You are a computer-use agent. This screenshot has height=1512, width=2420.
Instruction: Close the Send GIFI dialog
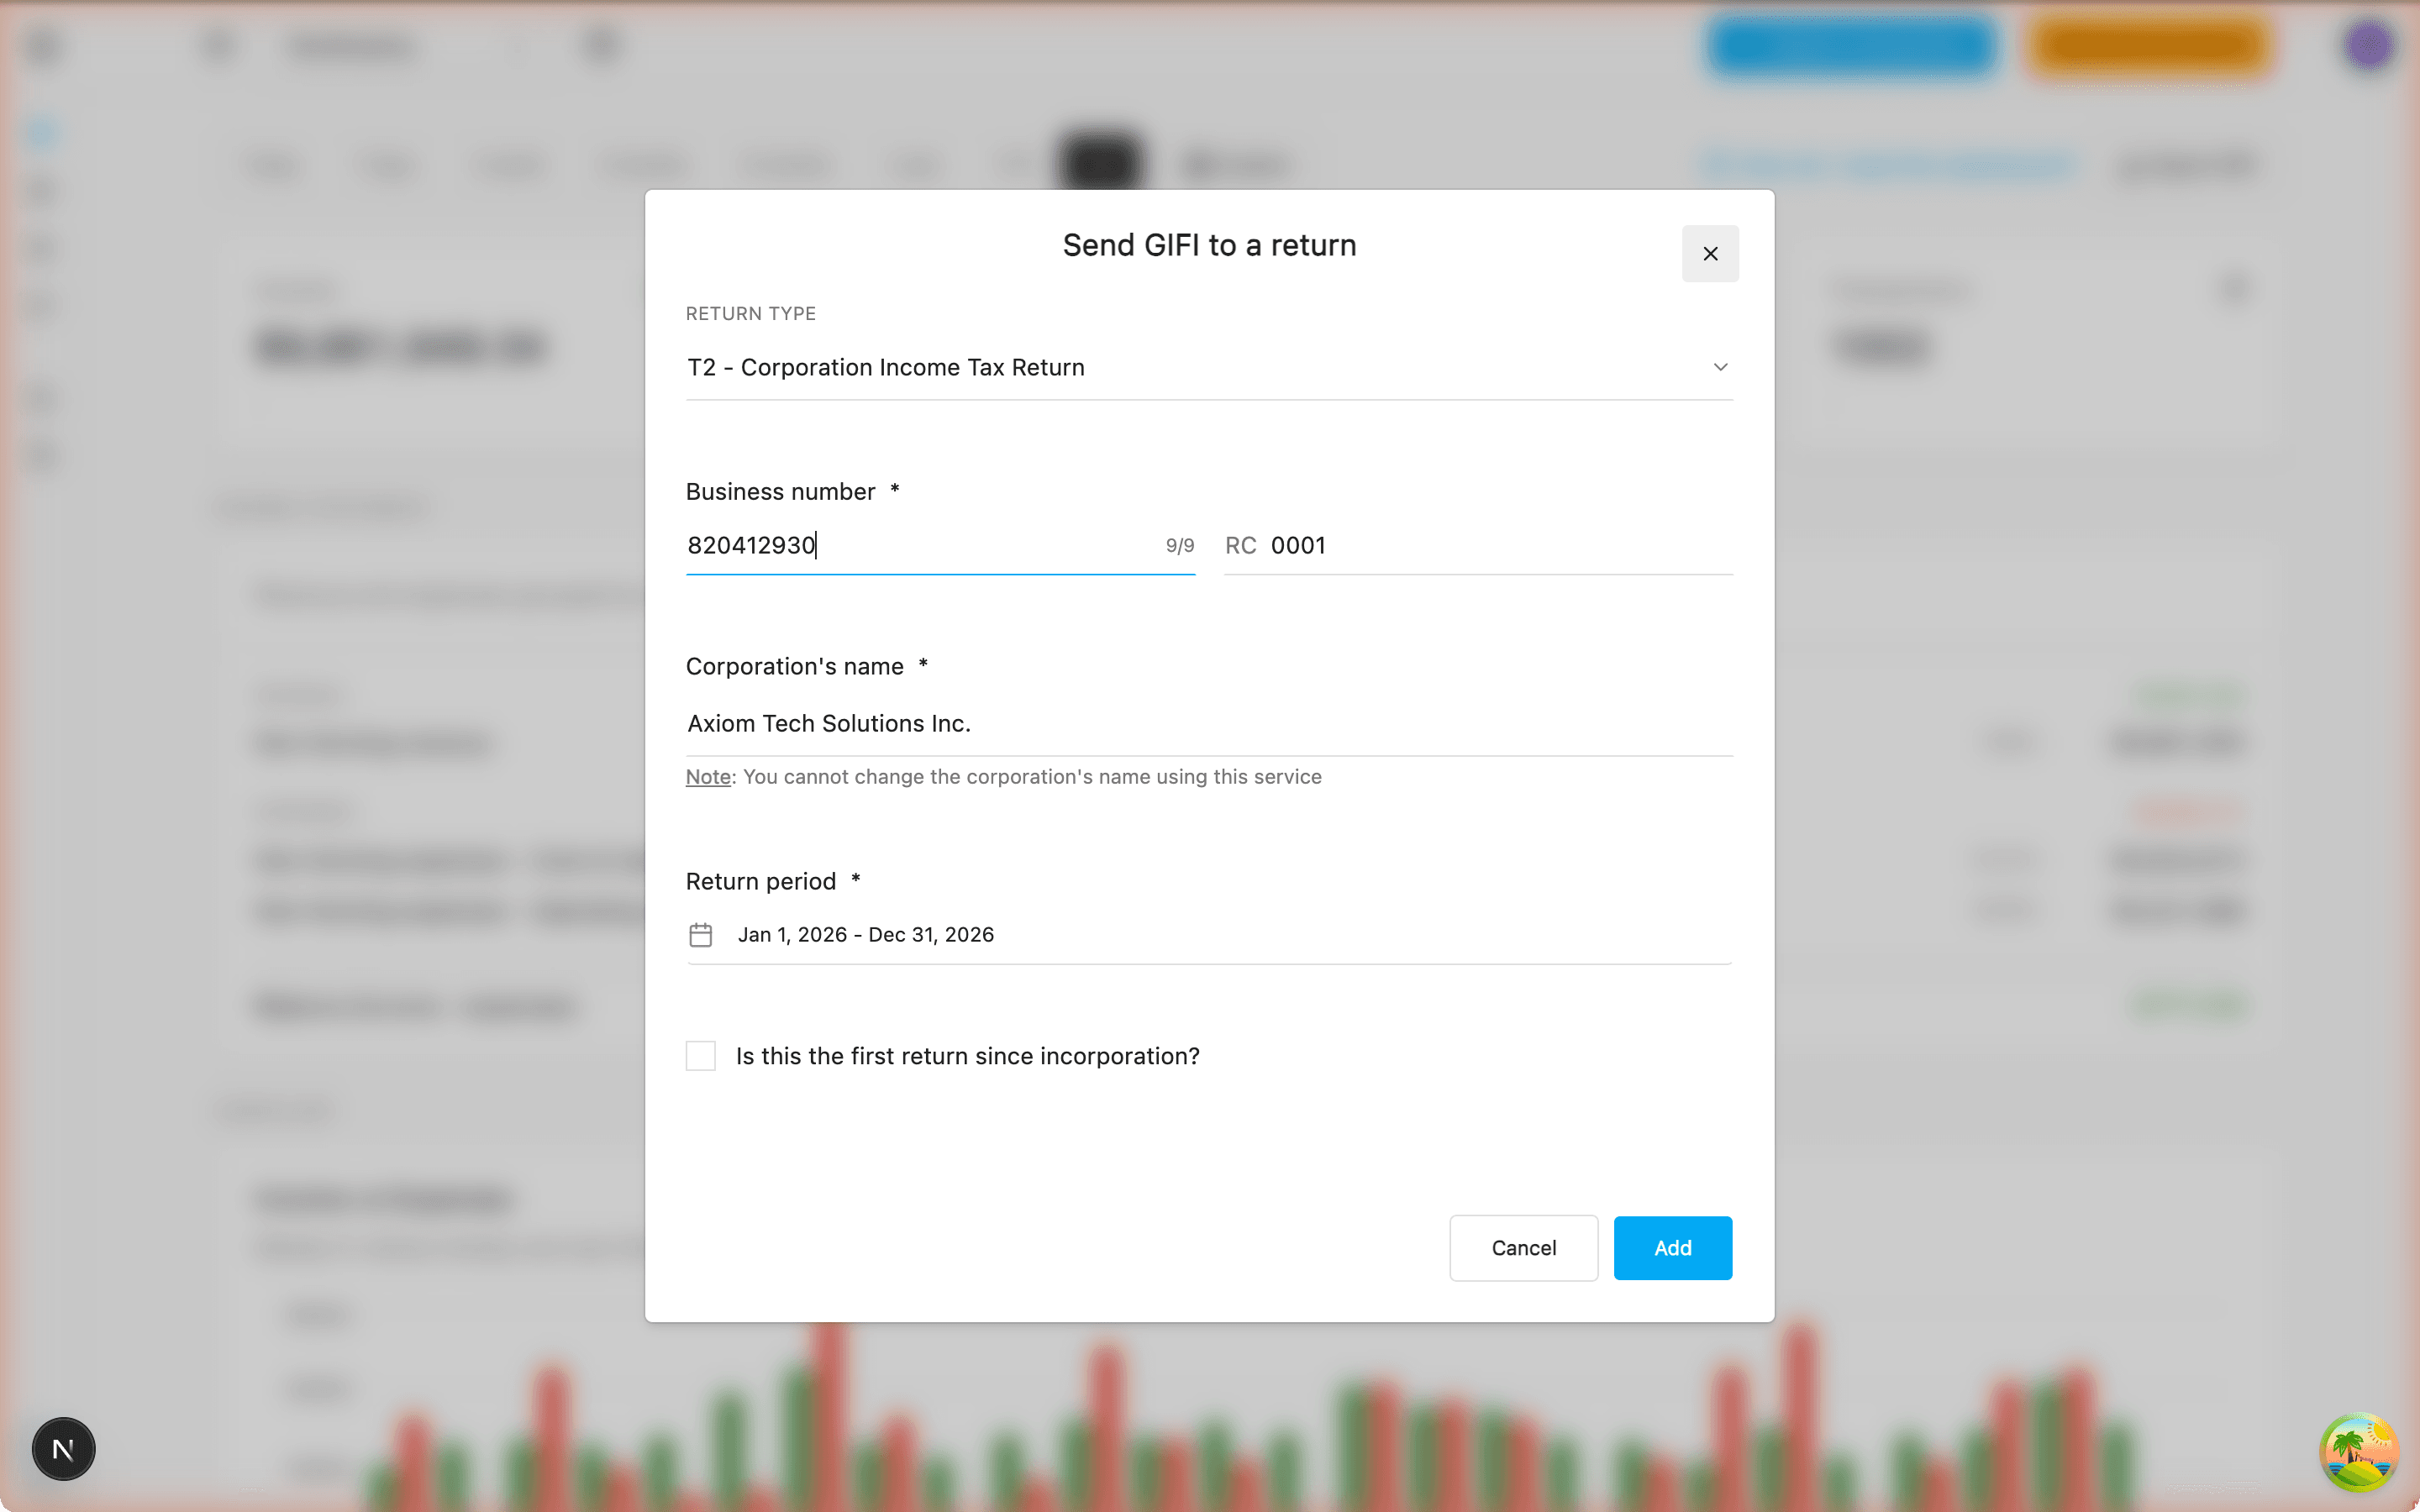tap(1710, 254)
